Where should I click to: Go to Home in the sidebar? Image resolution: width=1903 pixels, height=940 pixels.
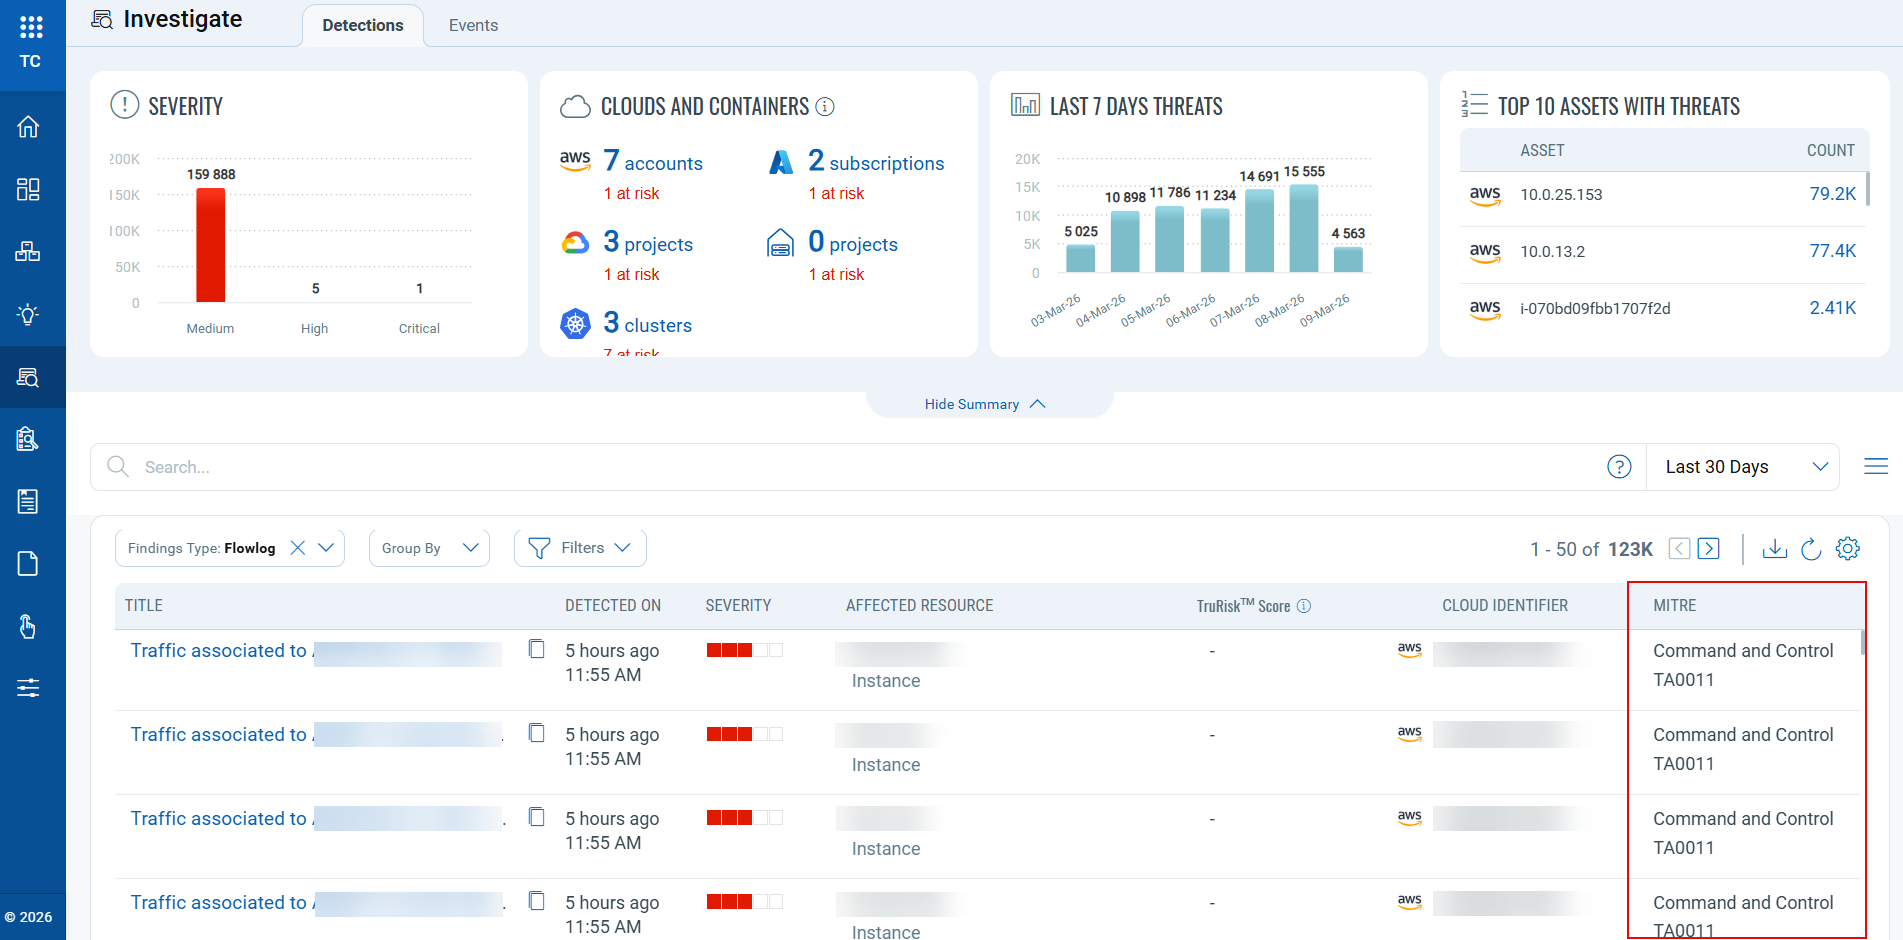coord(28,127)
